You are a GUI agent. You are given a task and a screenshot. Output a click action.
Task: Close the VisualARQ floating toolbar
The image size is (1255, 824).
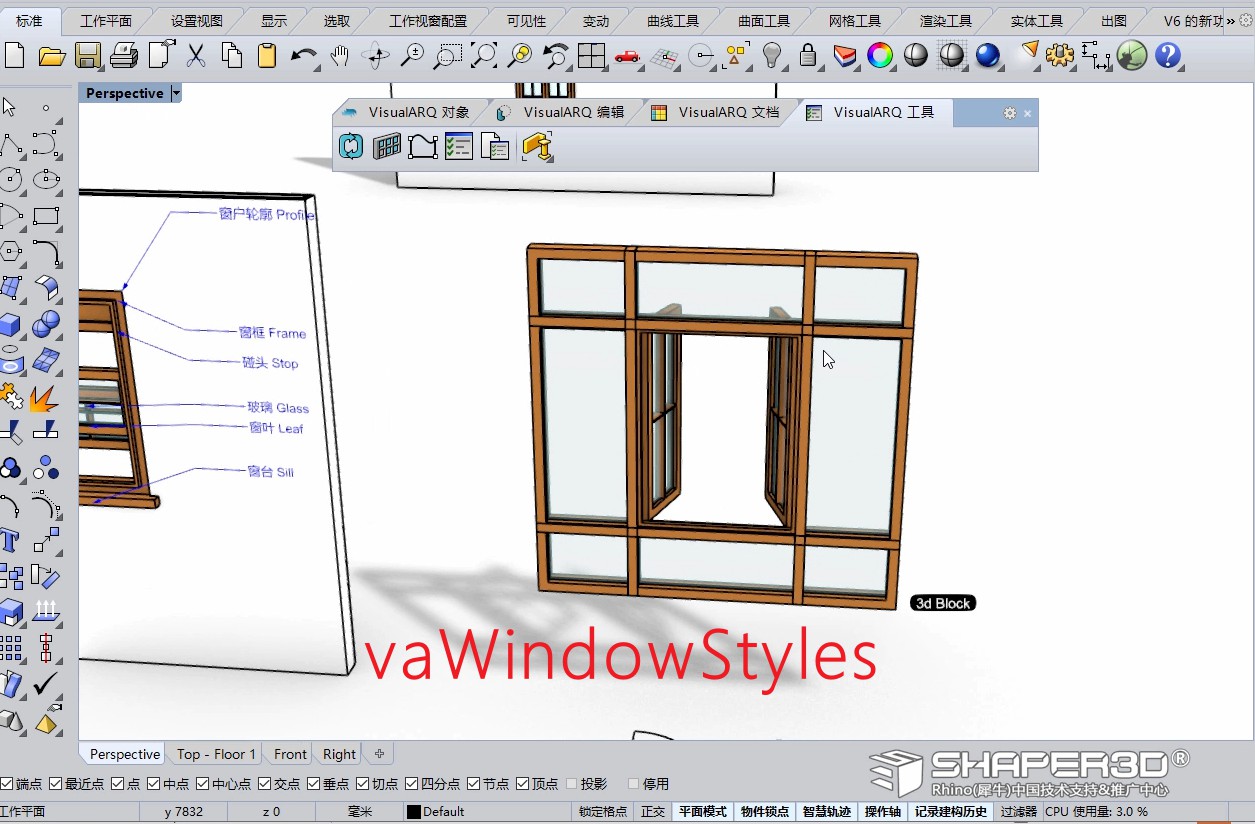click(x=1027, y=113)
